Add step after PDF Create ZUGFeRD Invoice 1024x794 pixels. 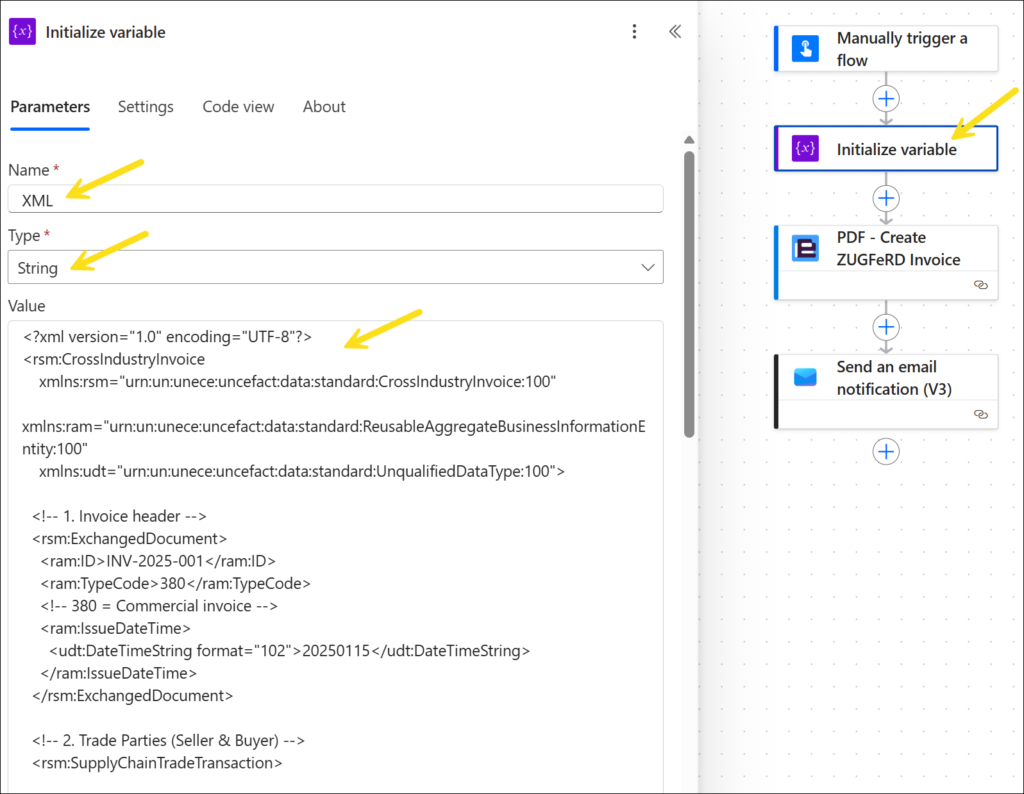(x=886, y=327)
